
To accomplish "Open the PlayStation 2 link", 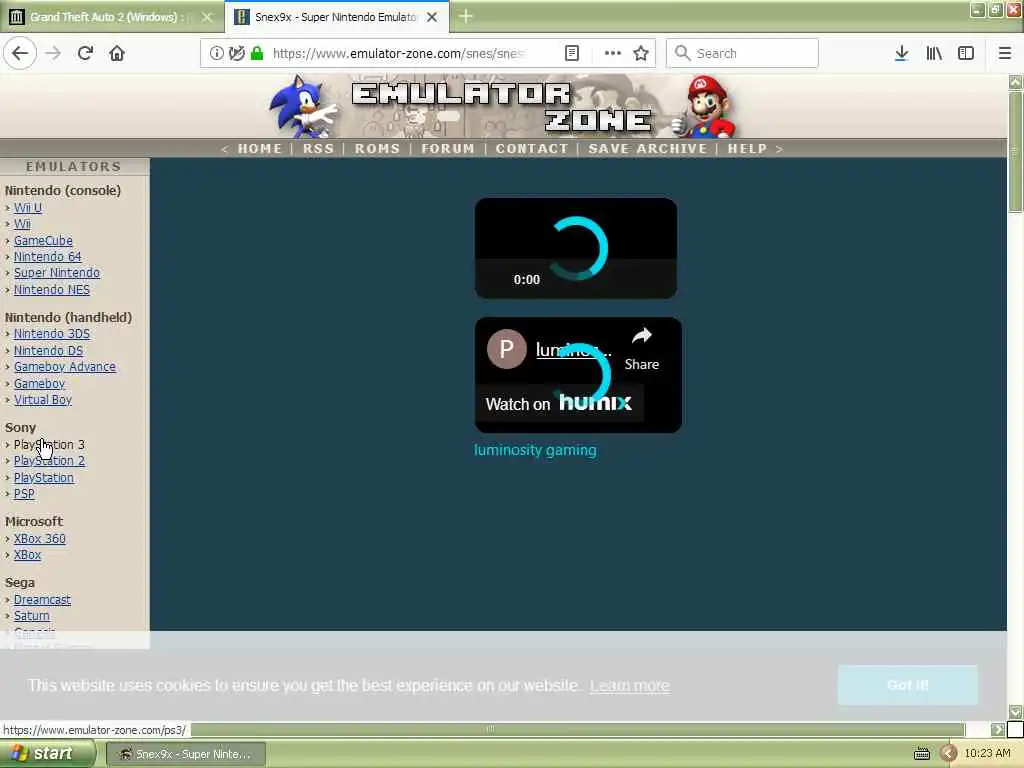I will click(49, 460).
